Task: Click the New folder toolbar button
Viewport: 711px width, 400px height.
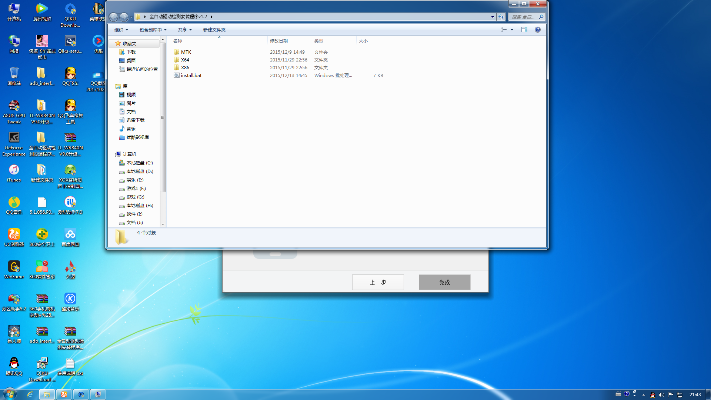Action: click(215, 31)
